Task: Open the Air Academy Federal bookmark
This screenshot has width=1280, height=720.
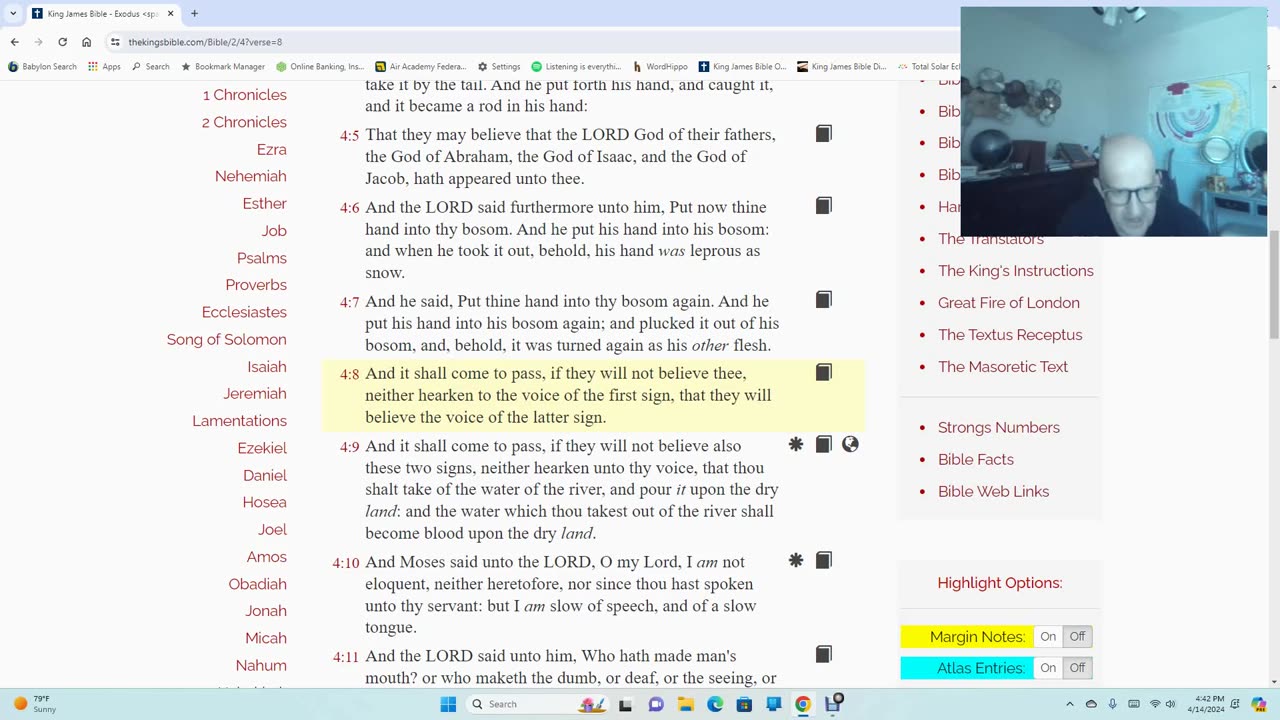Action: pos(420,67)
